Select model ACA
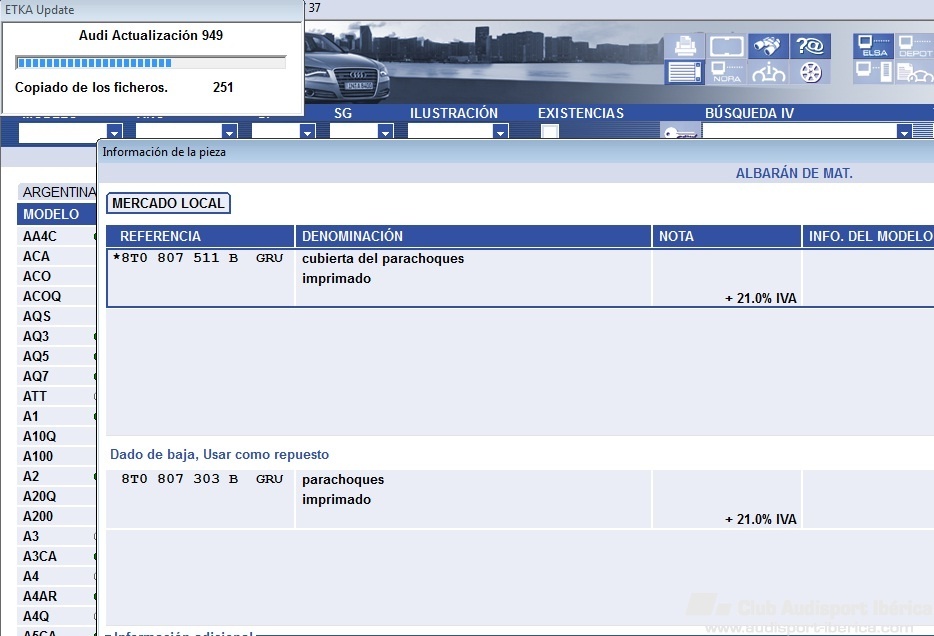 pyautogui.click(x=57, y=256)
